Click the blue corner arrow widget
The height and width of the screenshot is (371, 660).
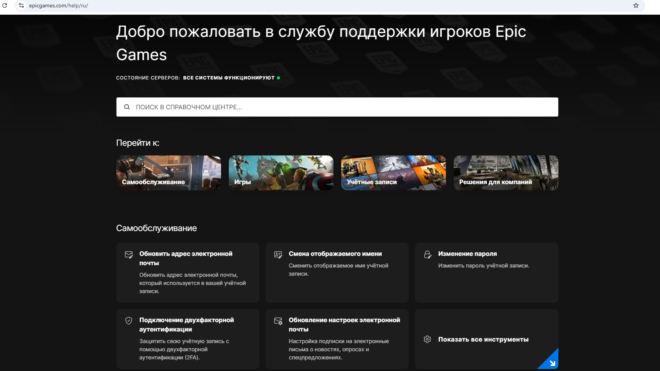click(549, 360)
